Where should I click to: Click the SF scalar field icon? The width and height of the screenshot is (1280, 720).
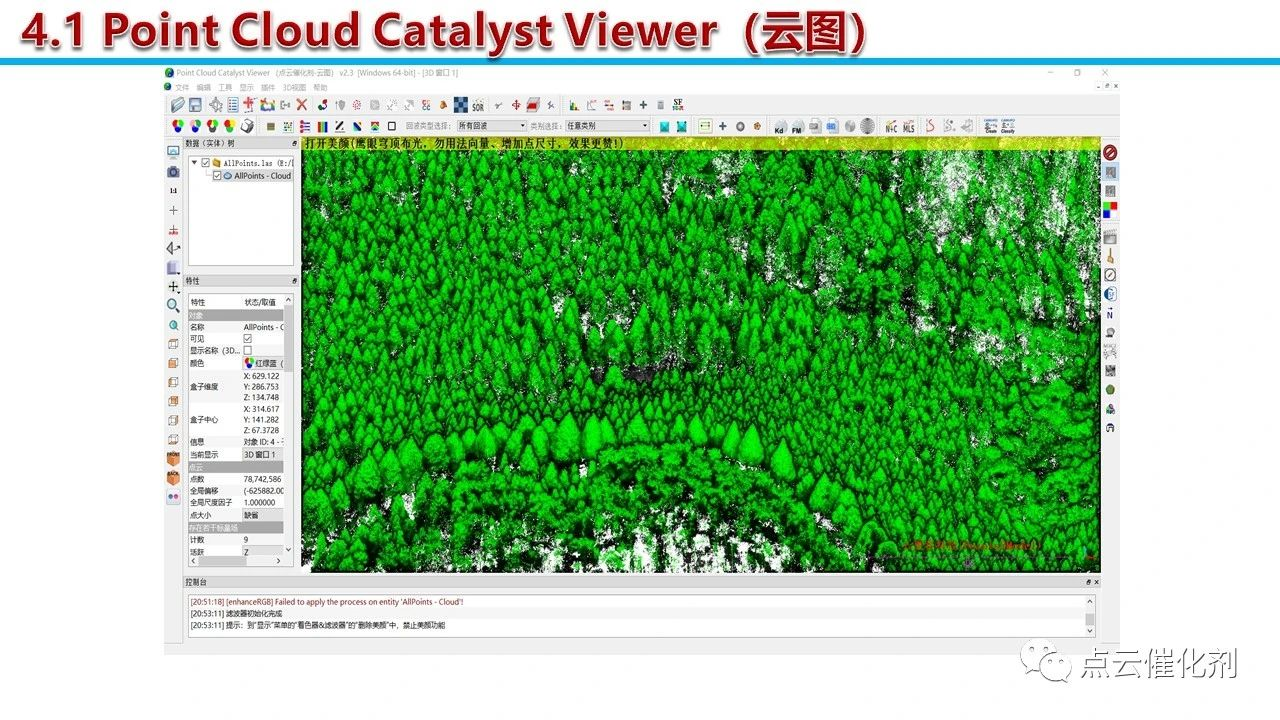point(678,104)
